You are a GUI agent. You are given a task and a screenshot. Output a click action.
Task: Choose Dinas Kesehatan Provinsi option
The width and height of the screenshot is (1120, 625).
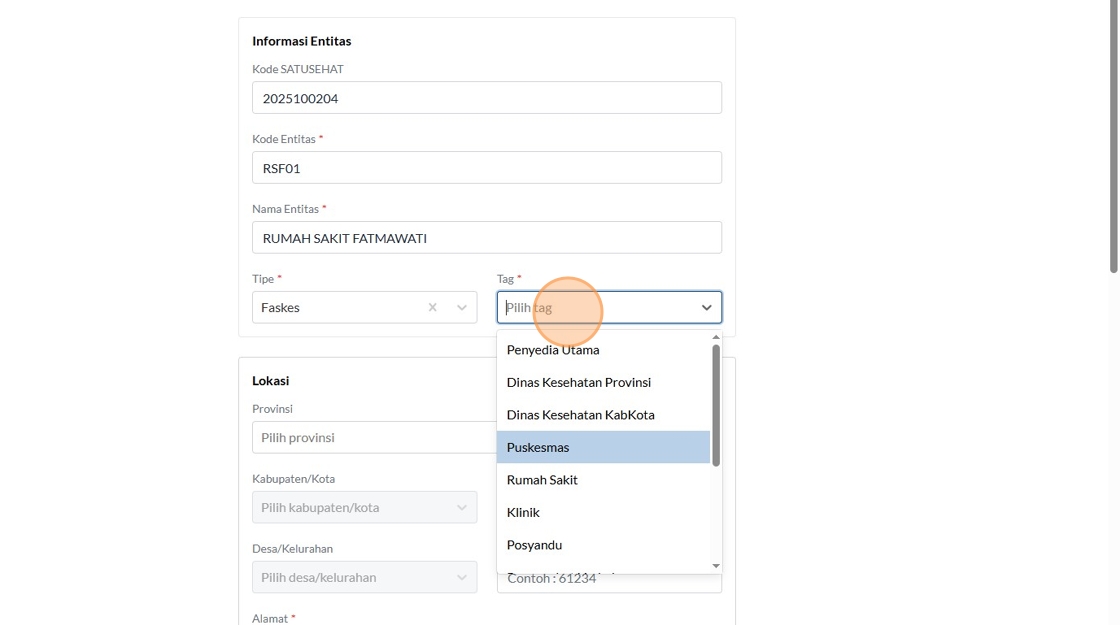pyautogui.click(x=579, y=382)
